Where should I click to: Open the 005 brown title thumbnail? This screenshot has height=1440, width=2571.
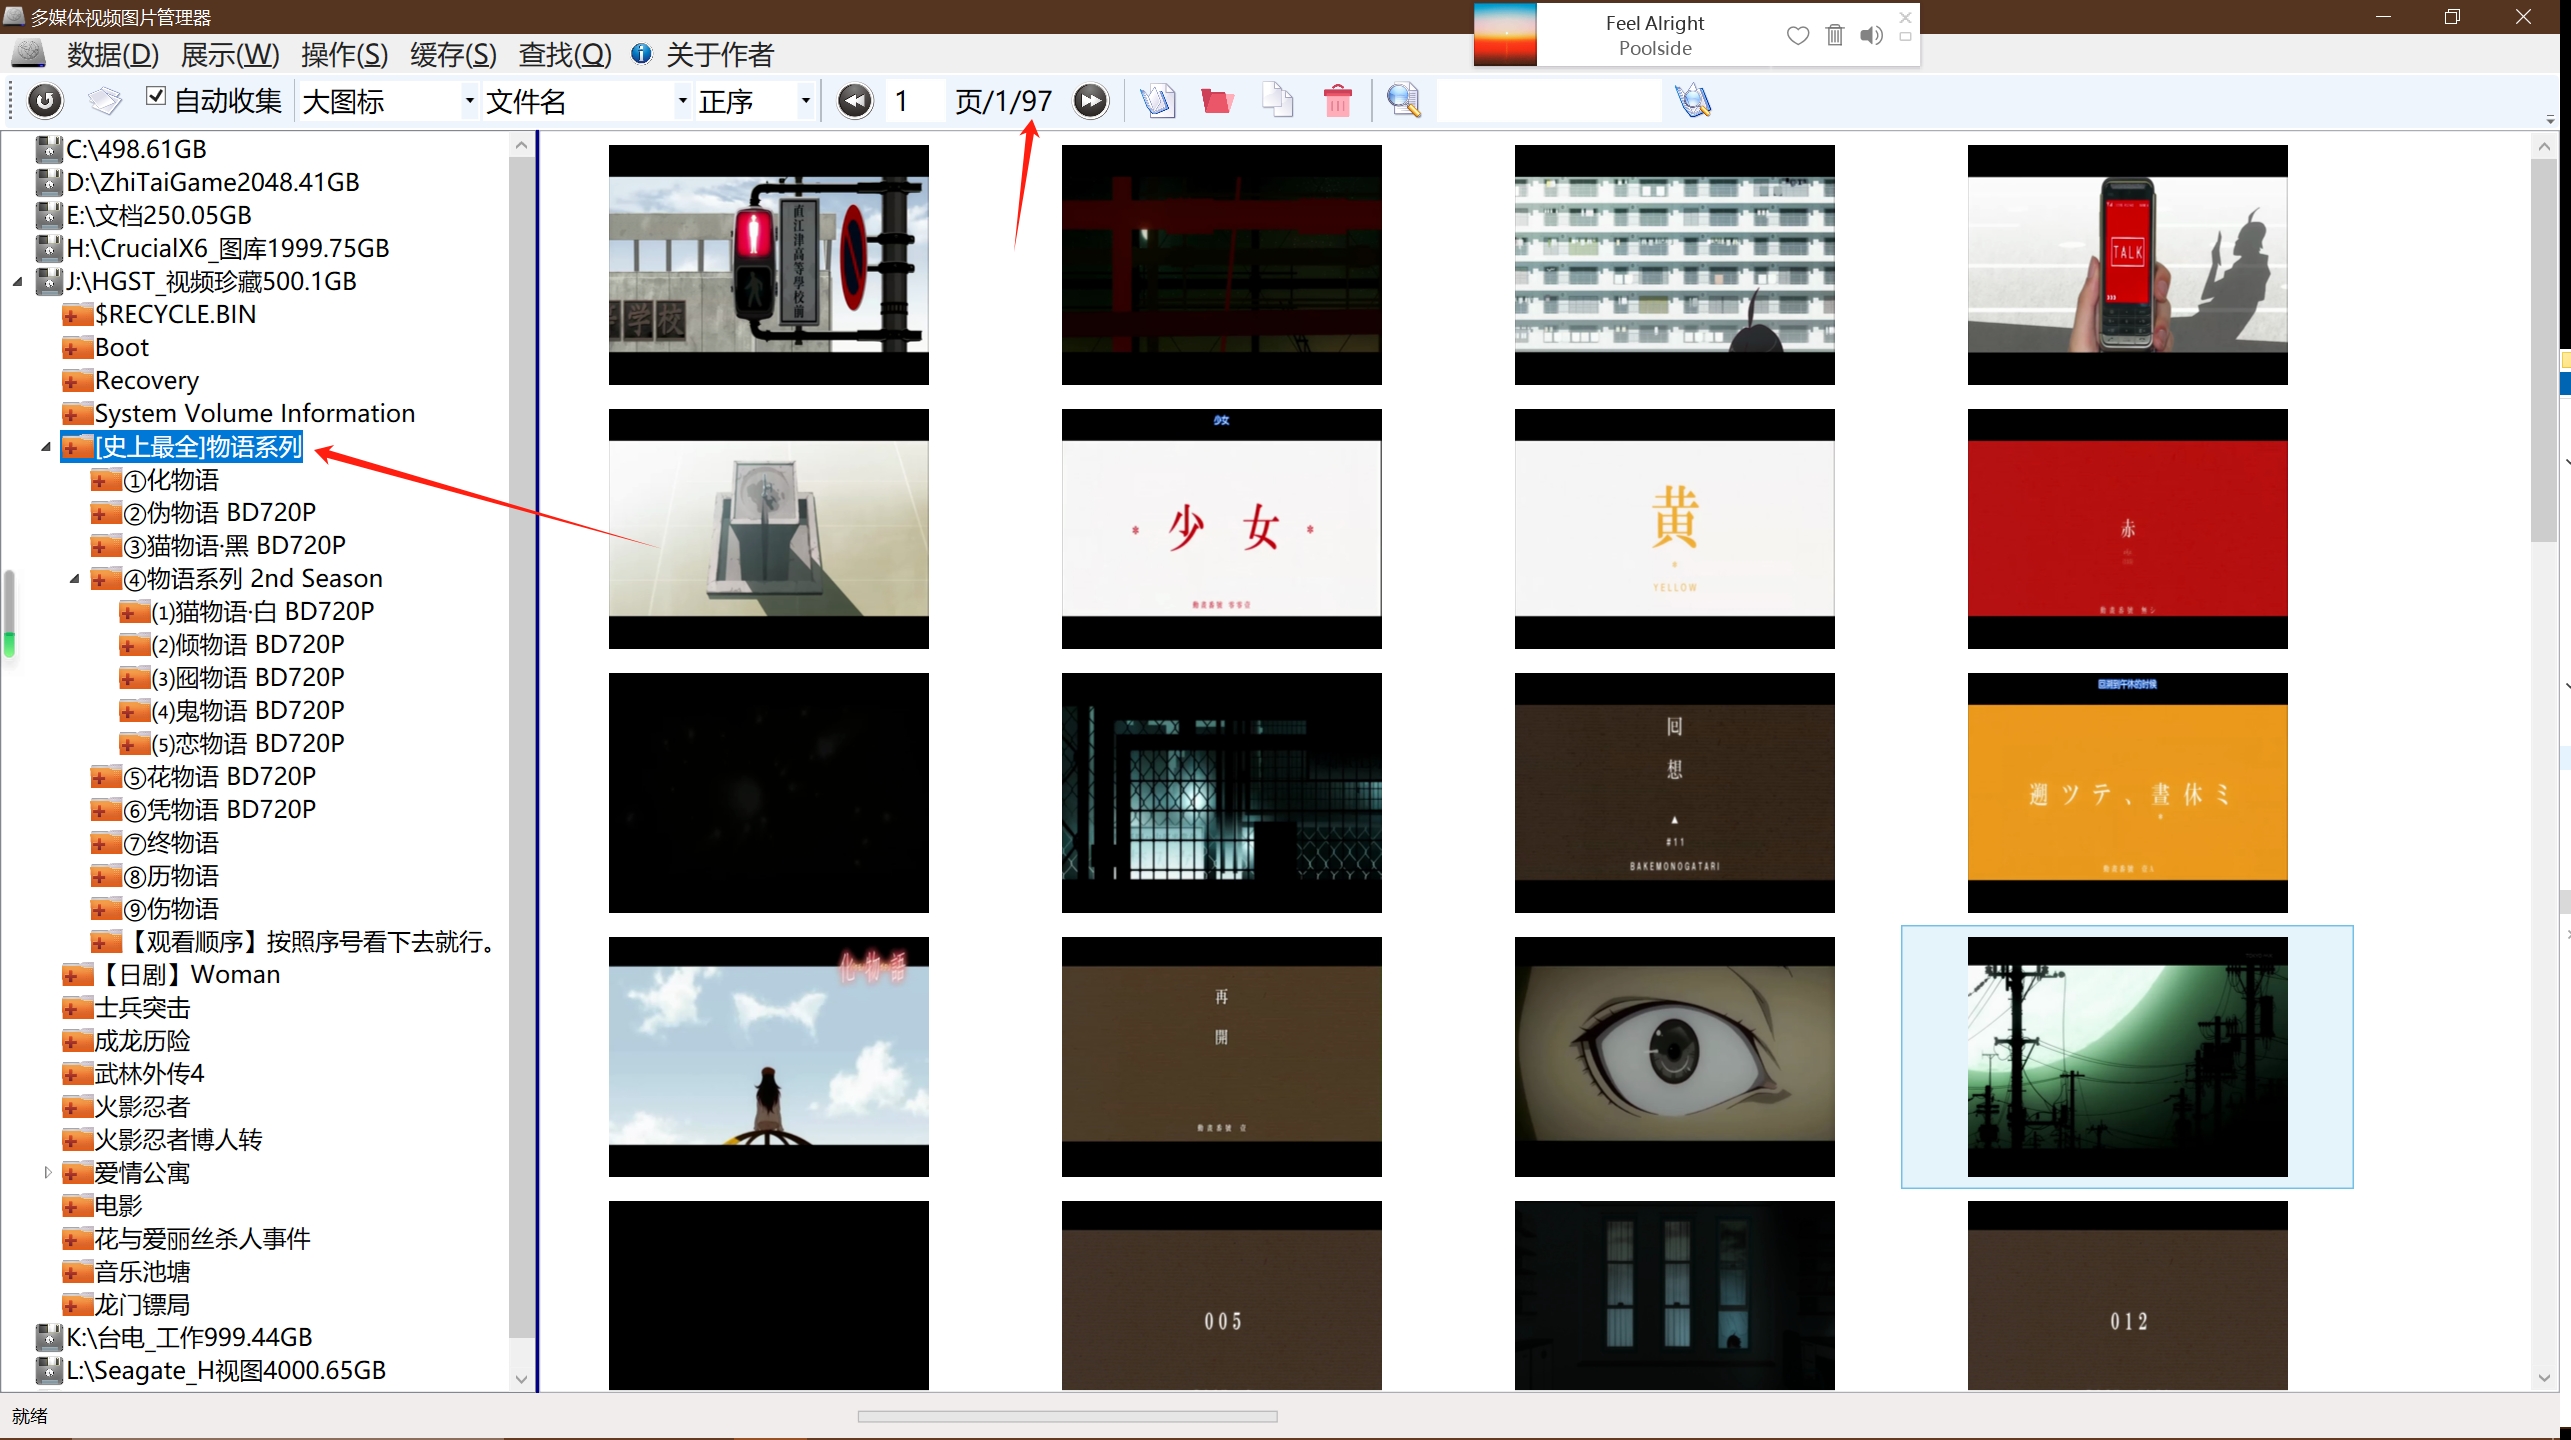coord(1222,1295)
